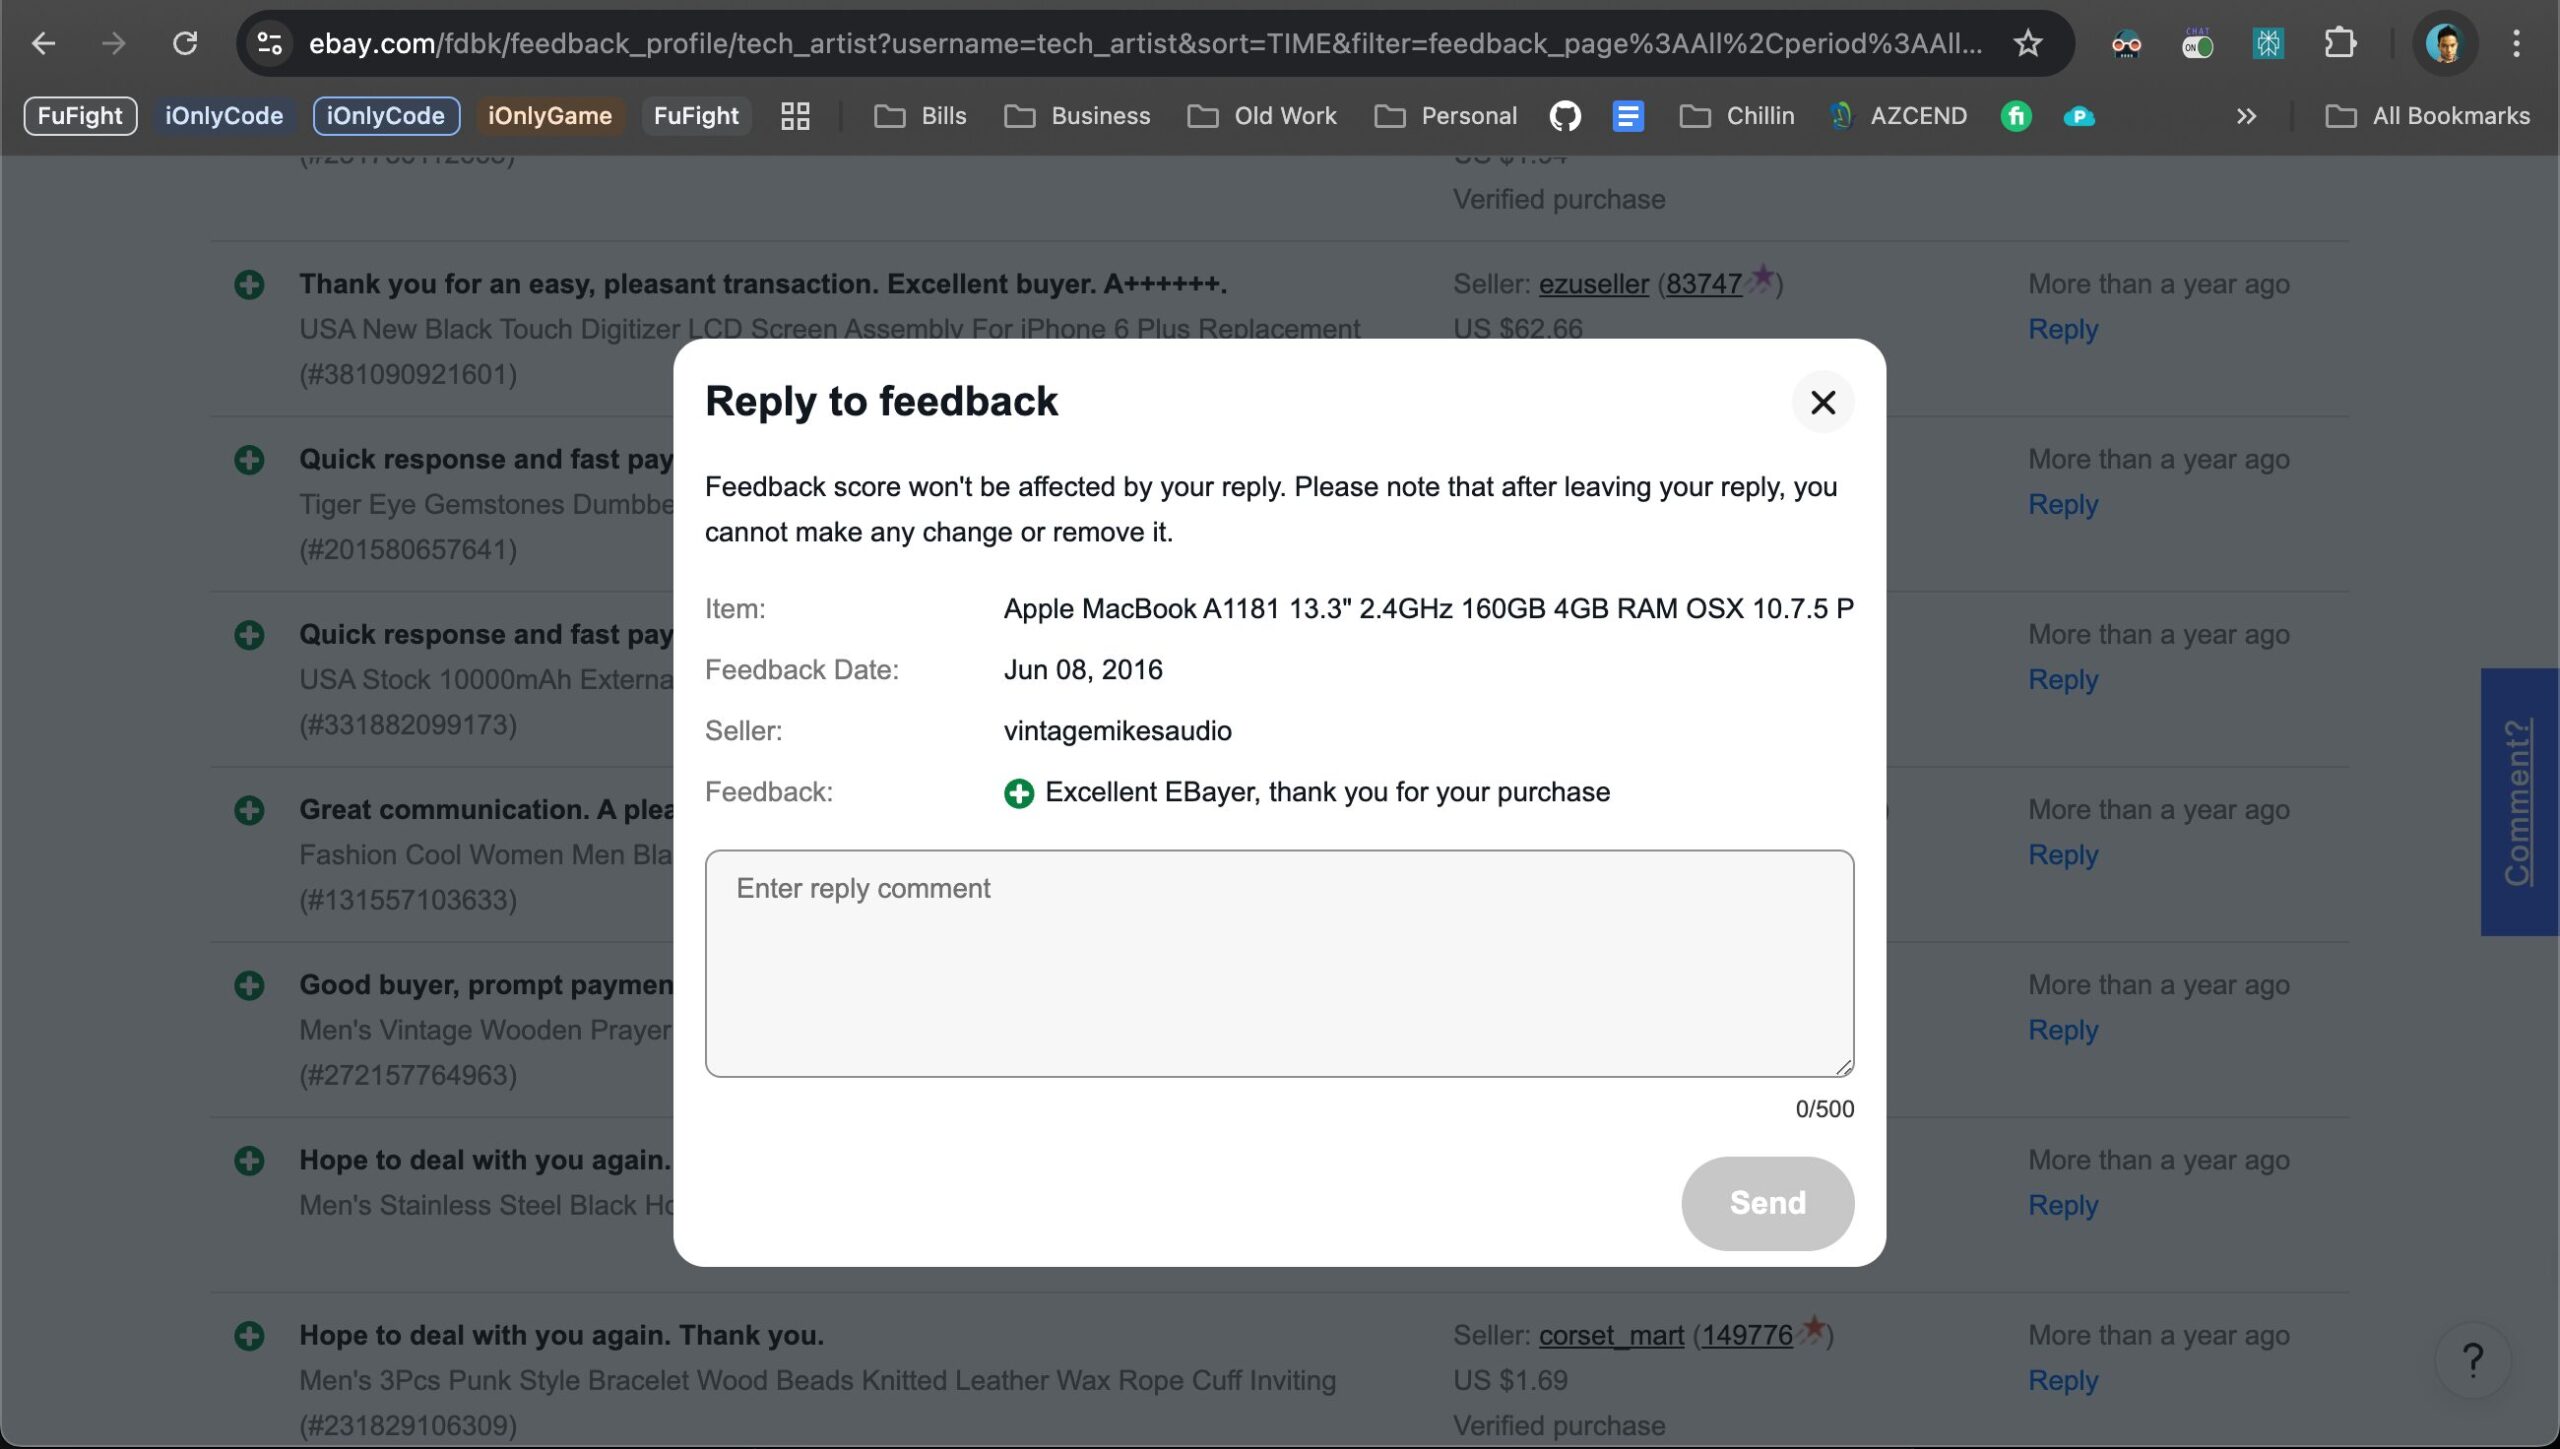
Task: Close the Reply to feedback dialog
Action: (x=1822, y=402)
